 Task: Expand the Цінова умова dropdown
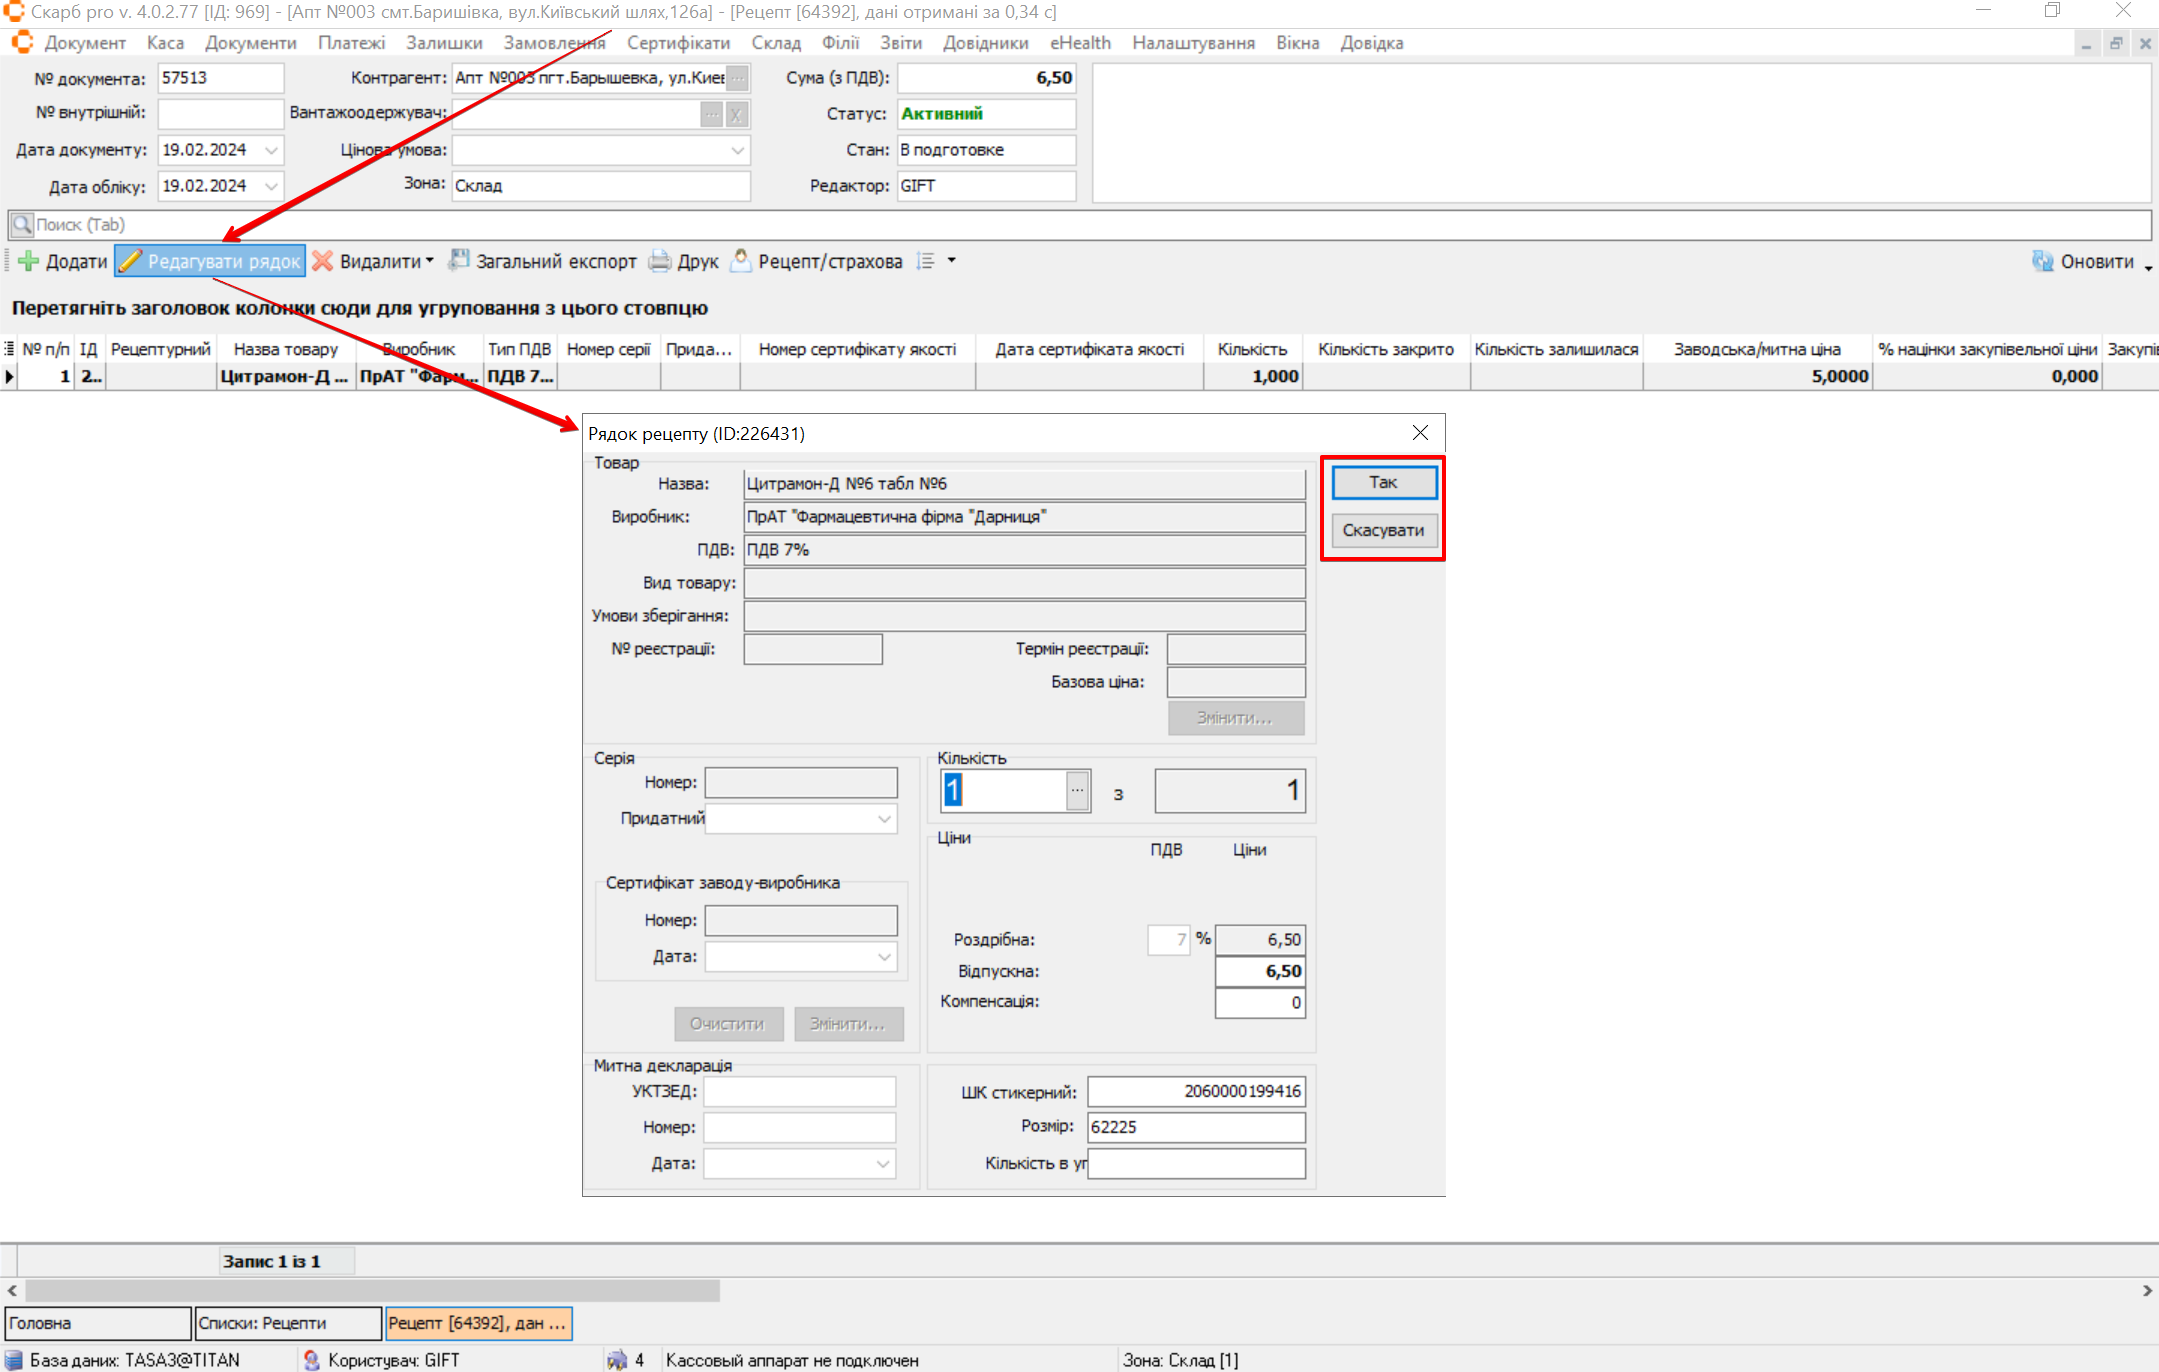click(737, 150)
